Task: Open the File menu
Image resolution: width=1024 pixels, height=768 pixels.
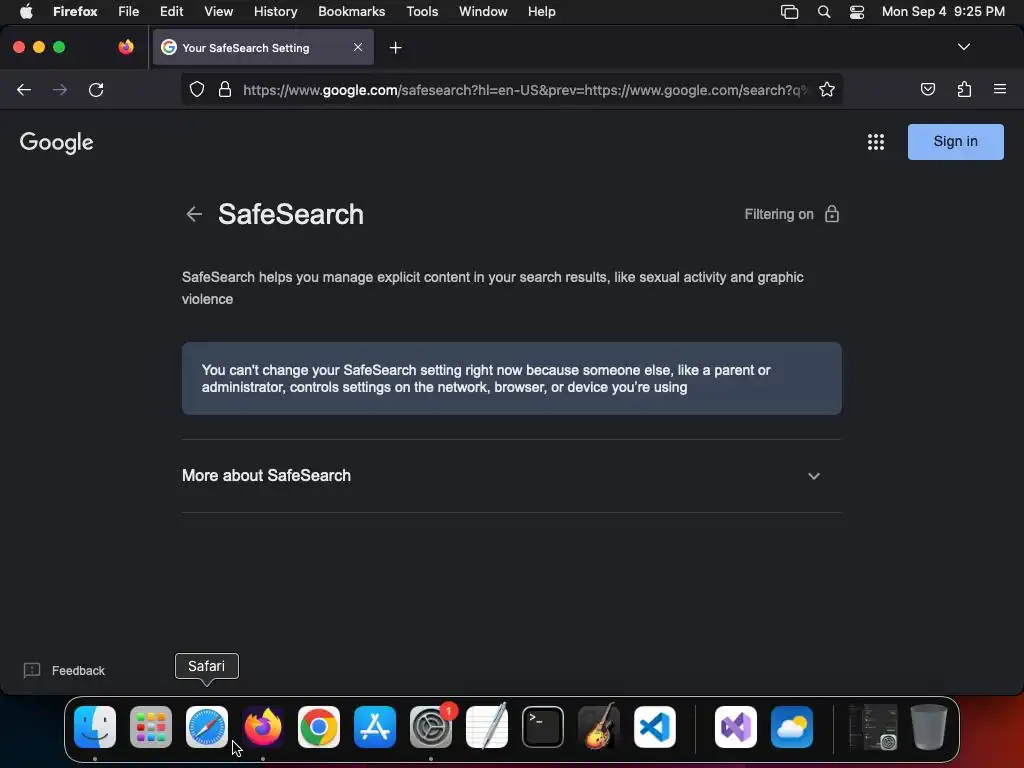Action: coord(129,12)
